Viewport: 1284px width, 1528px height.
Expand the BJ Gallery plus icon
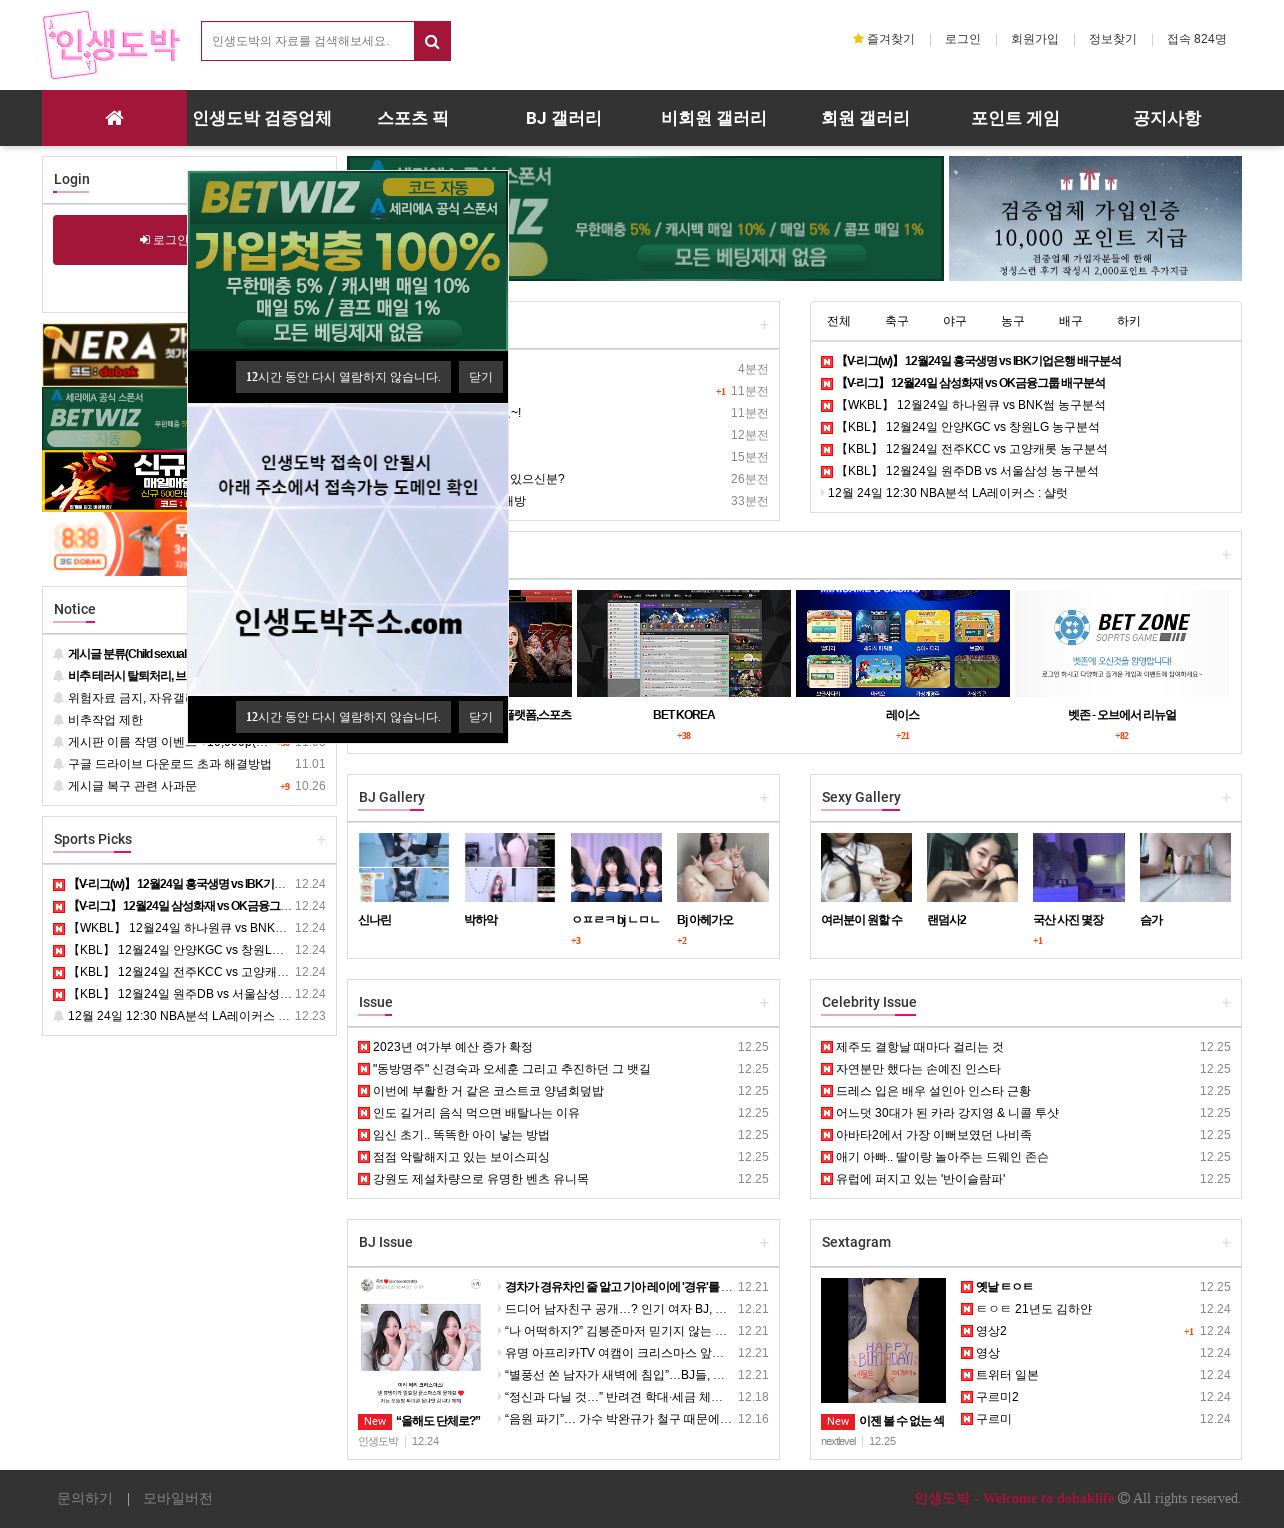tap(764, 798)
